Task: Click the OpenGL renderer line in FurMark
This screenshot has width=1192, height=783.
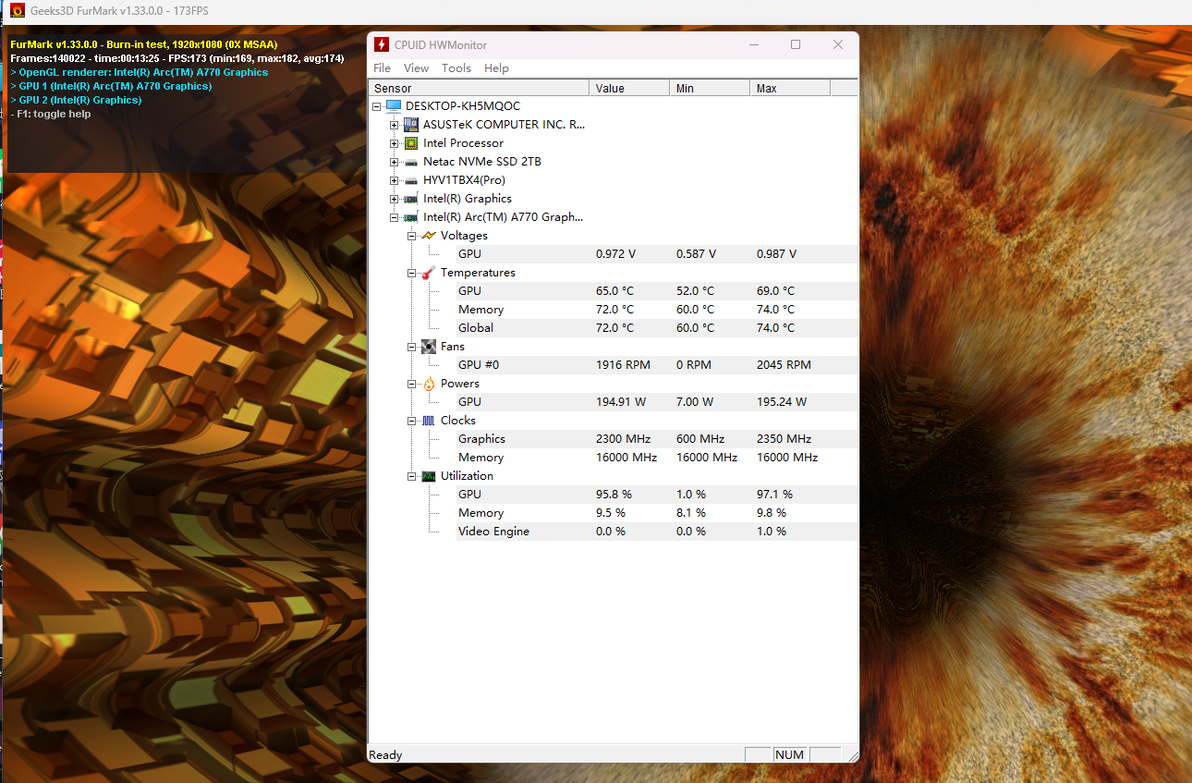Action: [139, 72]
